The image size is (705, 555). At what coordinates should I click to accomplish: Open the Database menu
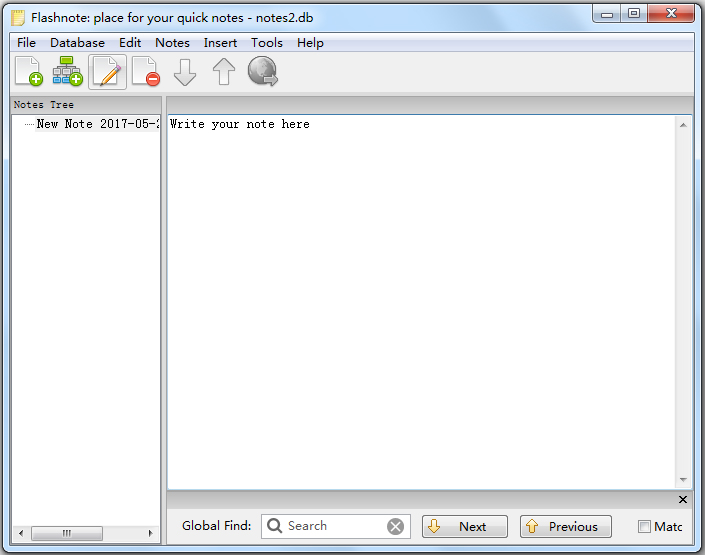(x=77, y=43)
